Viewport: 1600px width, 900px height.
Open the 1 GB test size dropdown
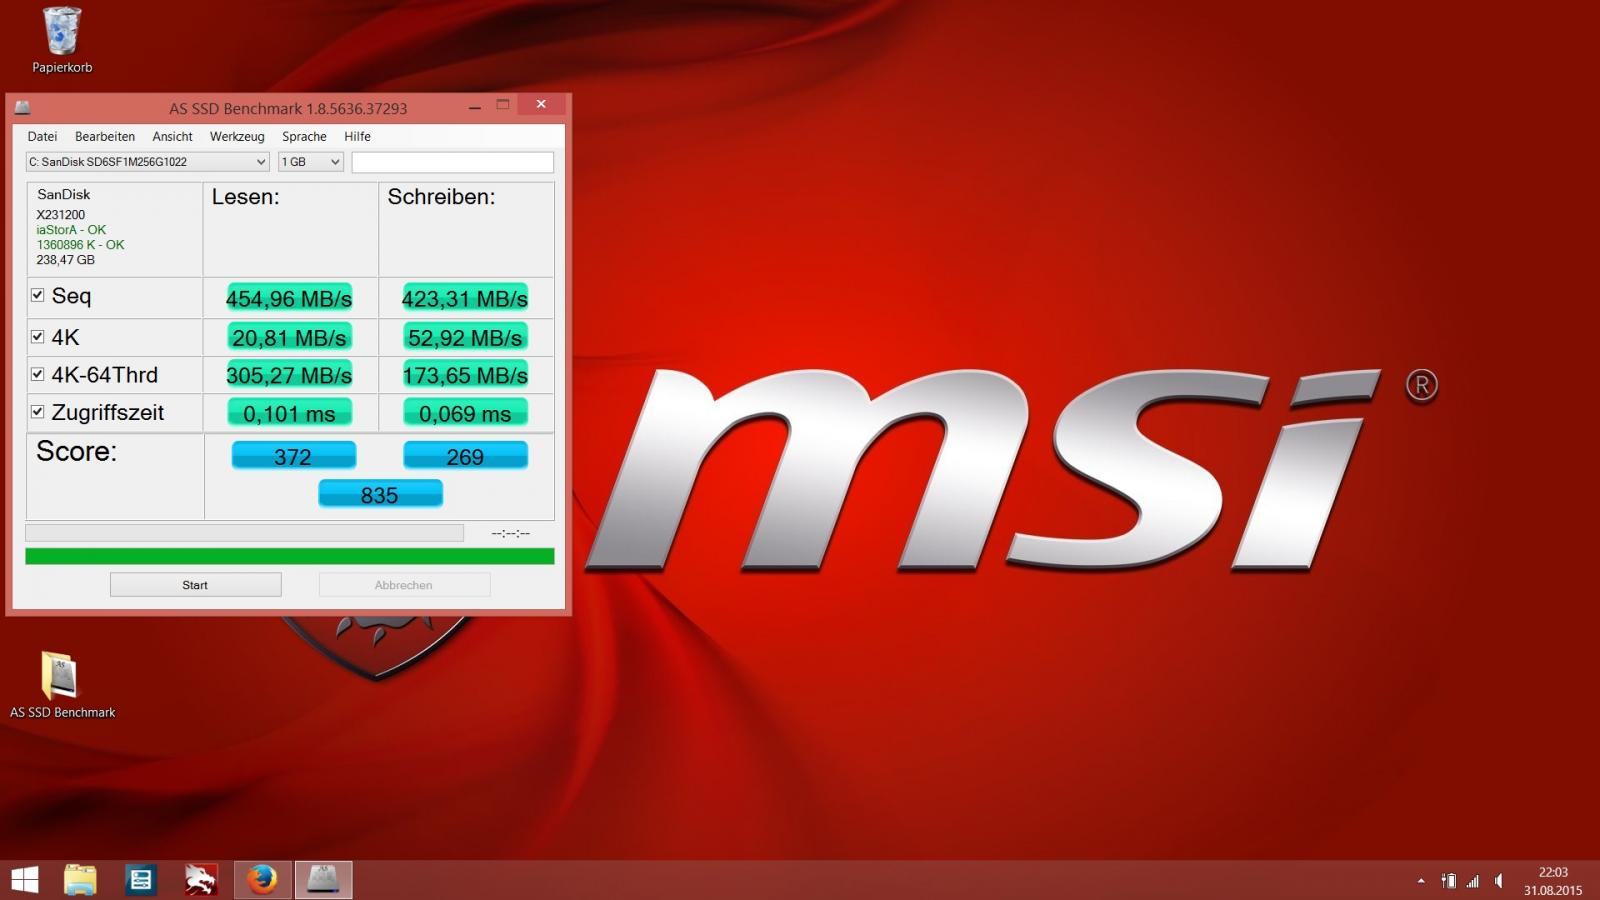(x=311, y=162)
